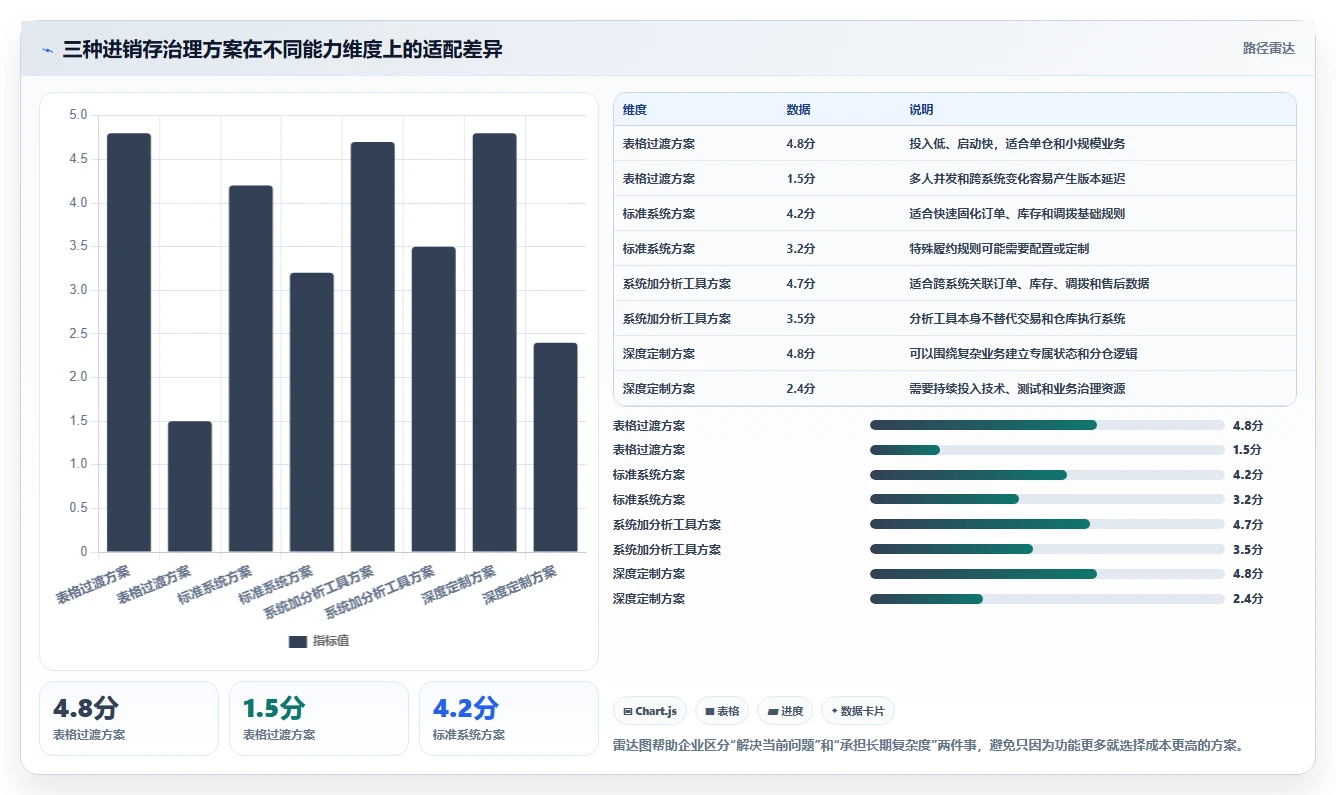The height and width of the screenshot is (795, 1336).
Task: Select the Chart.js chip
Action: click(x=650, y=711)
